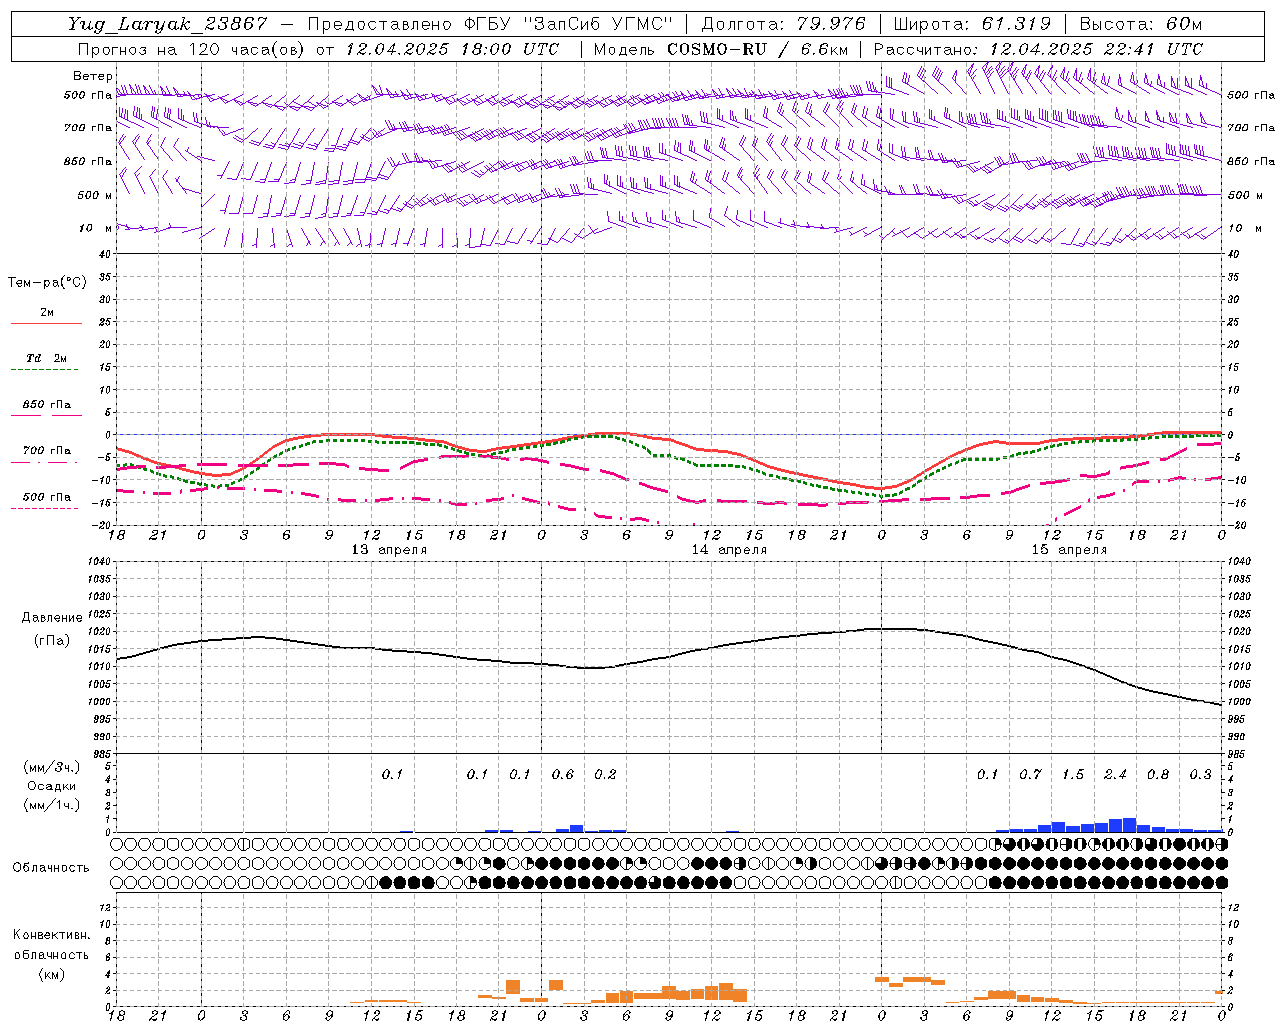Click the 500 гПа dashed legend entry in temperature panel

46,497
